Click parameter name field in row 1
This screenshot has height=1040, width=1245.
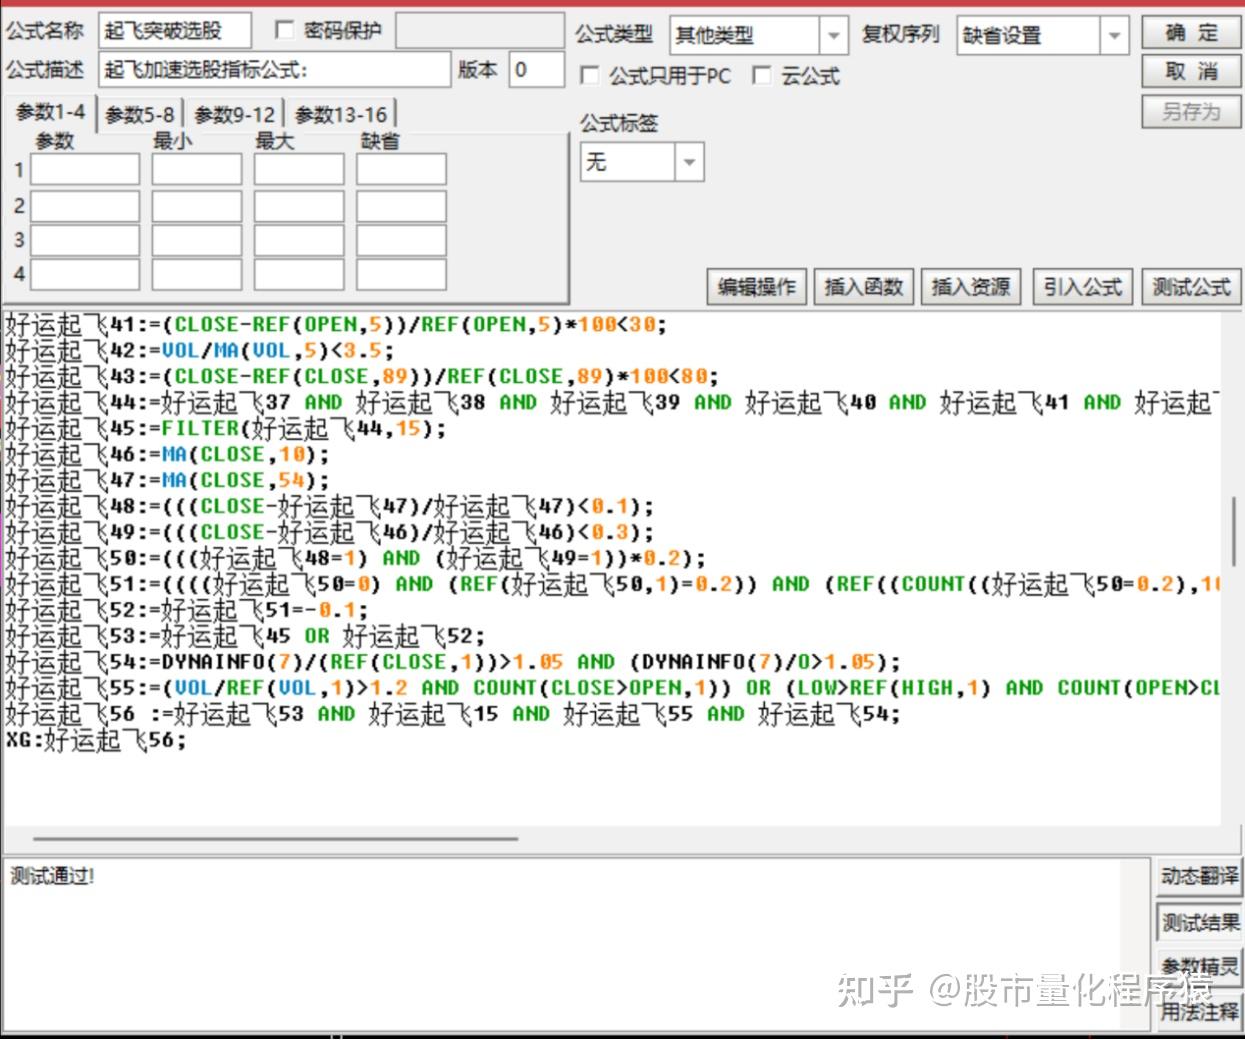click(85, 169)
